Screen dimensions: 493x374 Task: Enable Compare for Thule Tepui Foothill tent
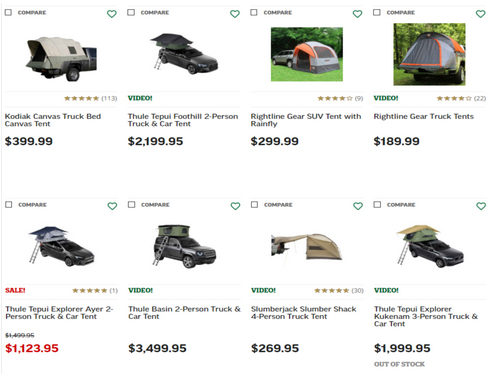tap(131, 12)
